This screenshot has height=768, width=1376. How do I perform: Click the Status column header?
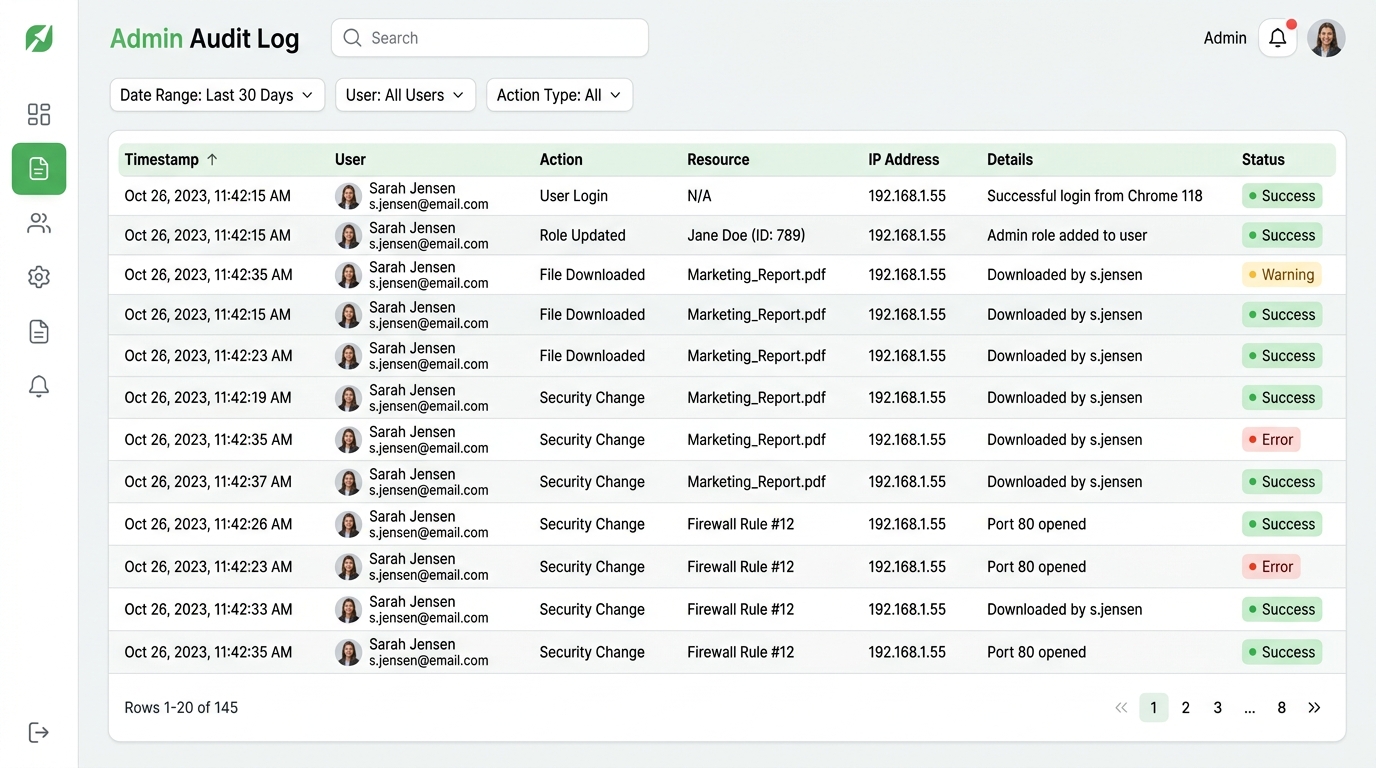click(1263, 159)
